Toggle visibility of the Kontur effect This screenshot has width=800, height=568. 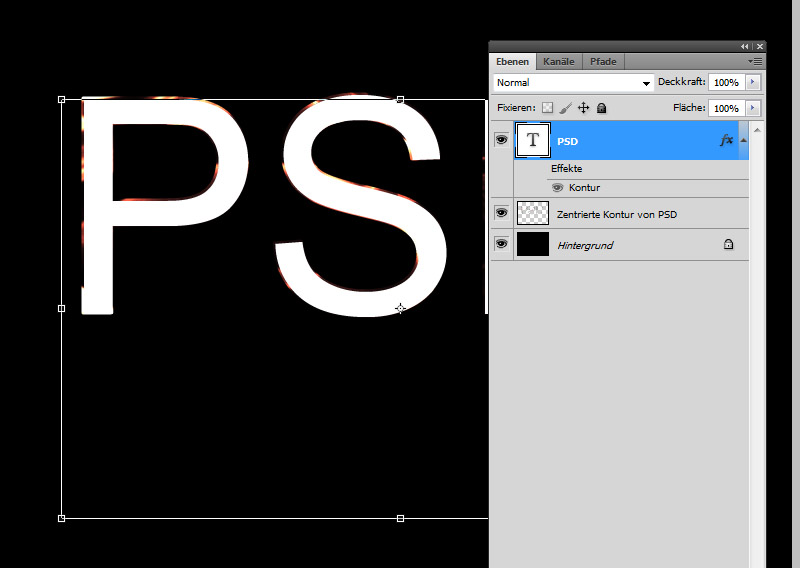pos(557,188)
